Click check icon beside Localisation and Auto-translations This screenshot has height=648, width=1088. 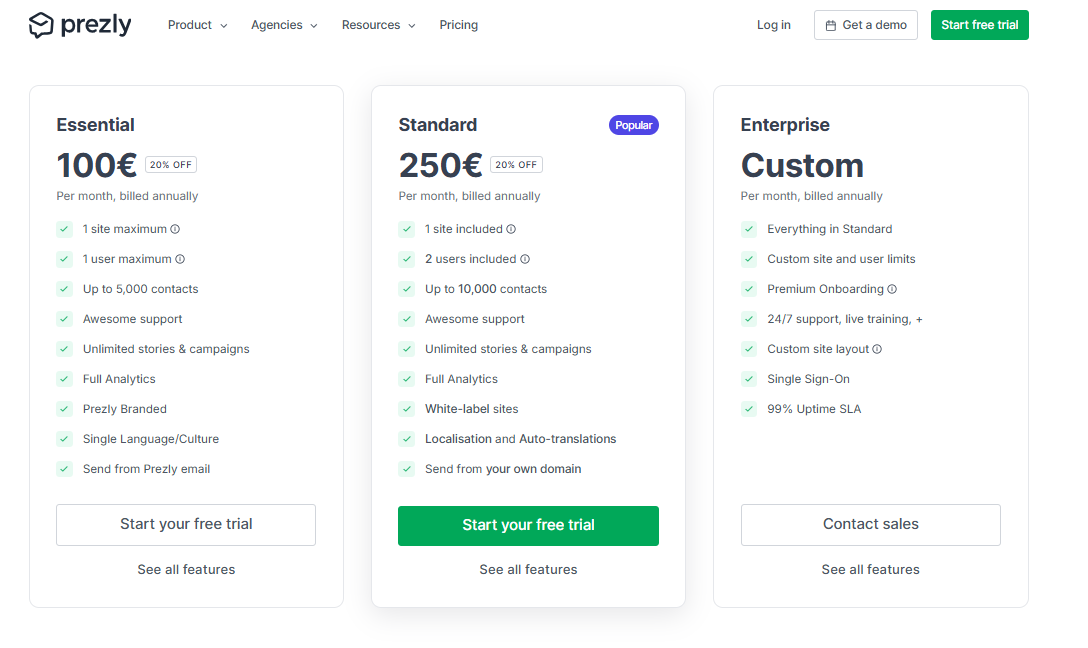coord(407,438)
